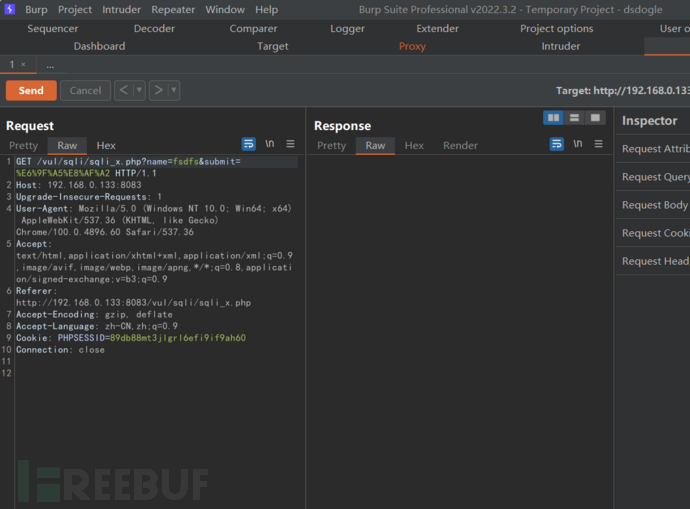690x509 pixels.
Task: Select Raw view in Response panel
Action: point(375,146)
